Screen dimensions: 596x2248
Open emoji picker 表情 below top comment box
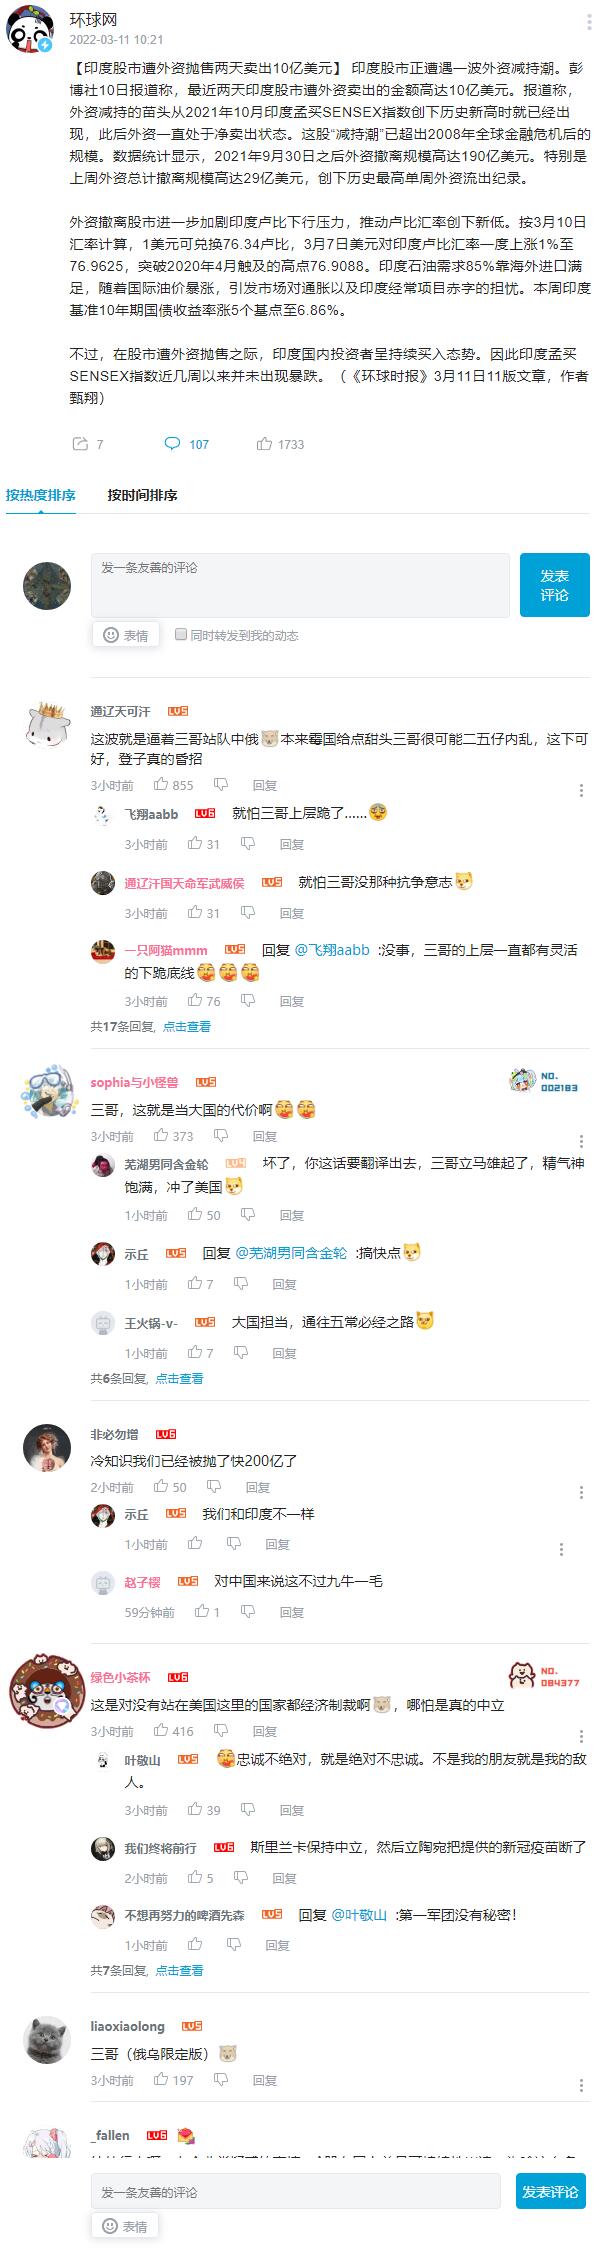click(x=125, y=635)
